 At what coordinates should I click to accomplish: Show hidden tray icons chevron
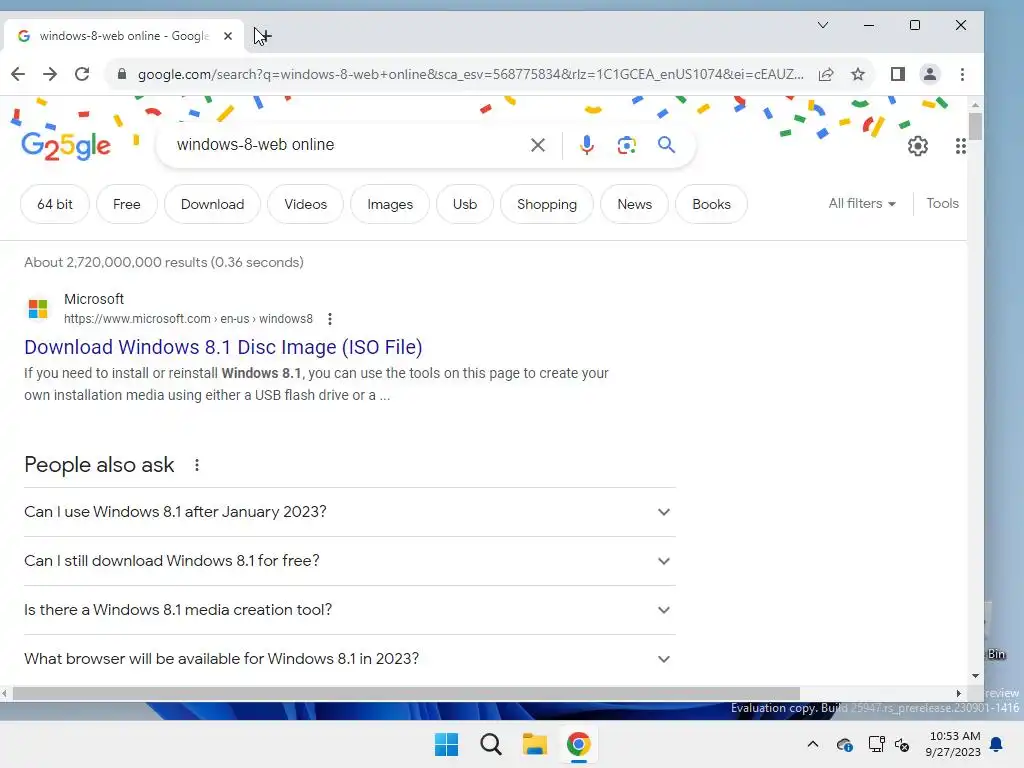812,744
